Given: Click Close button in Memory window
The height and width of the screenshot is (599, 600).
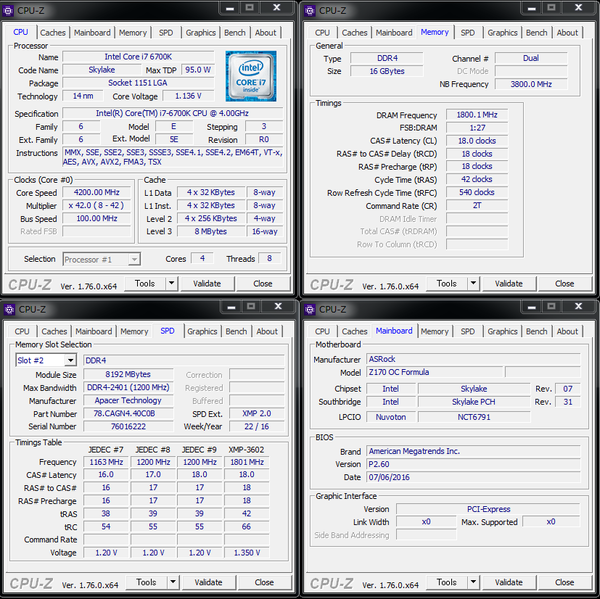Looking at the screenshot, I should tap(564, 284).
